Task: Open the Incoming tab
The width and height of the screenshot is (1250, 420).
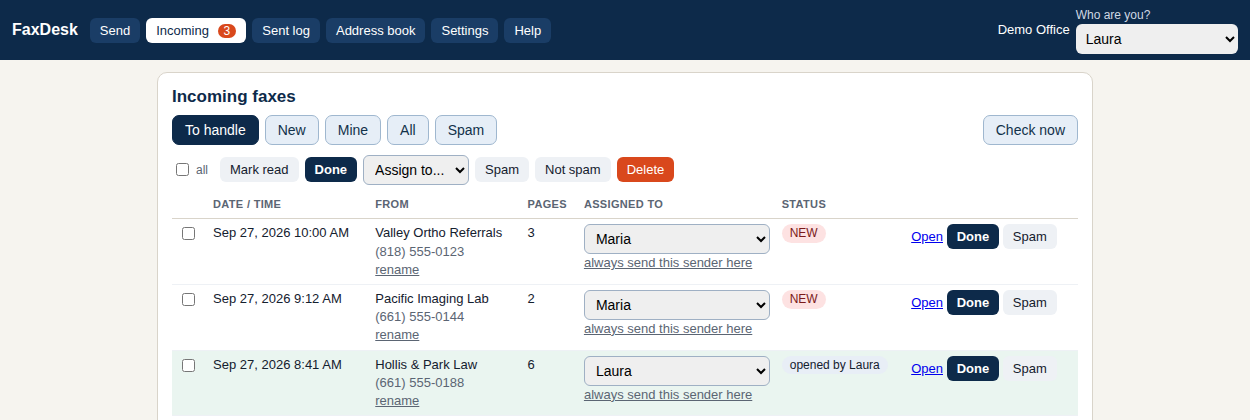Action: click(196, 31)
